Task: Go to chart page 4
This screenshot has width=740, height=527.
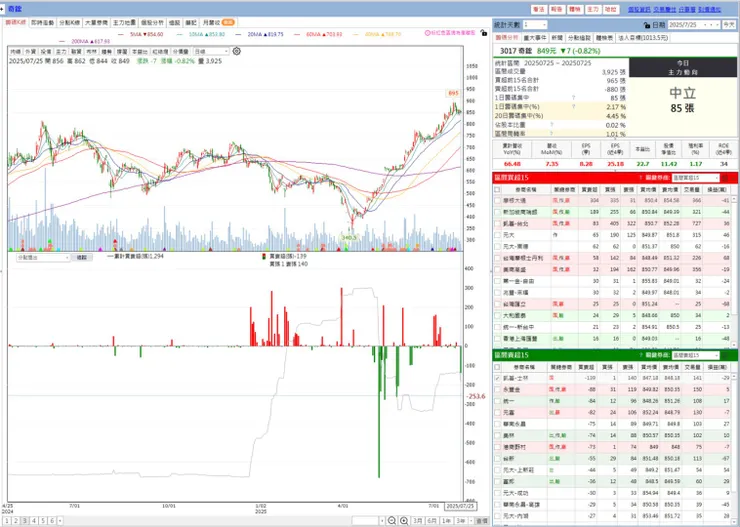Action: click(x=34, y=521)
